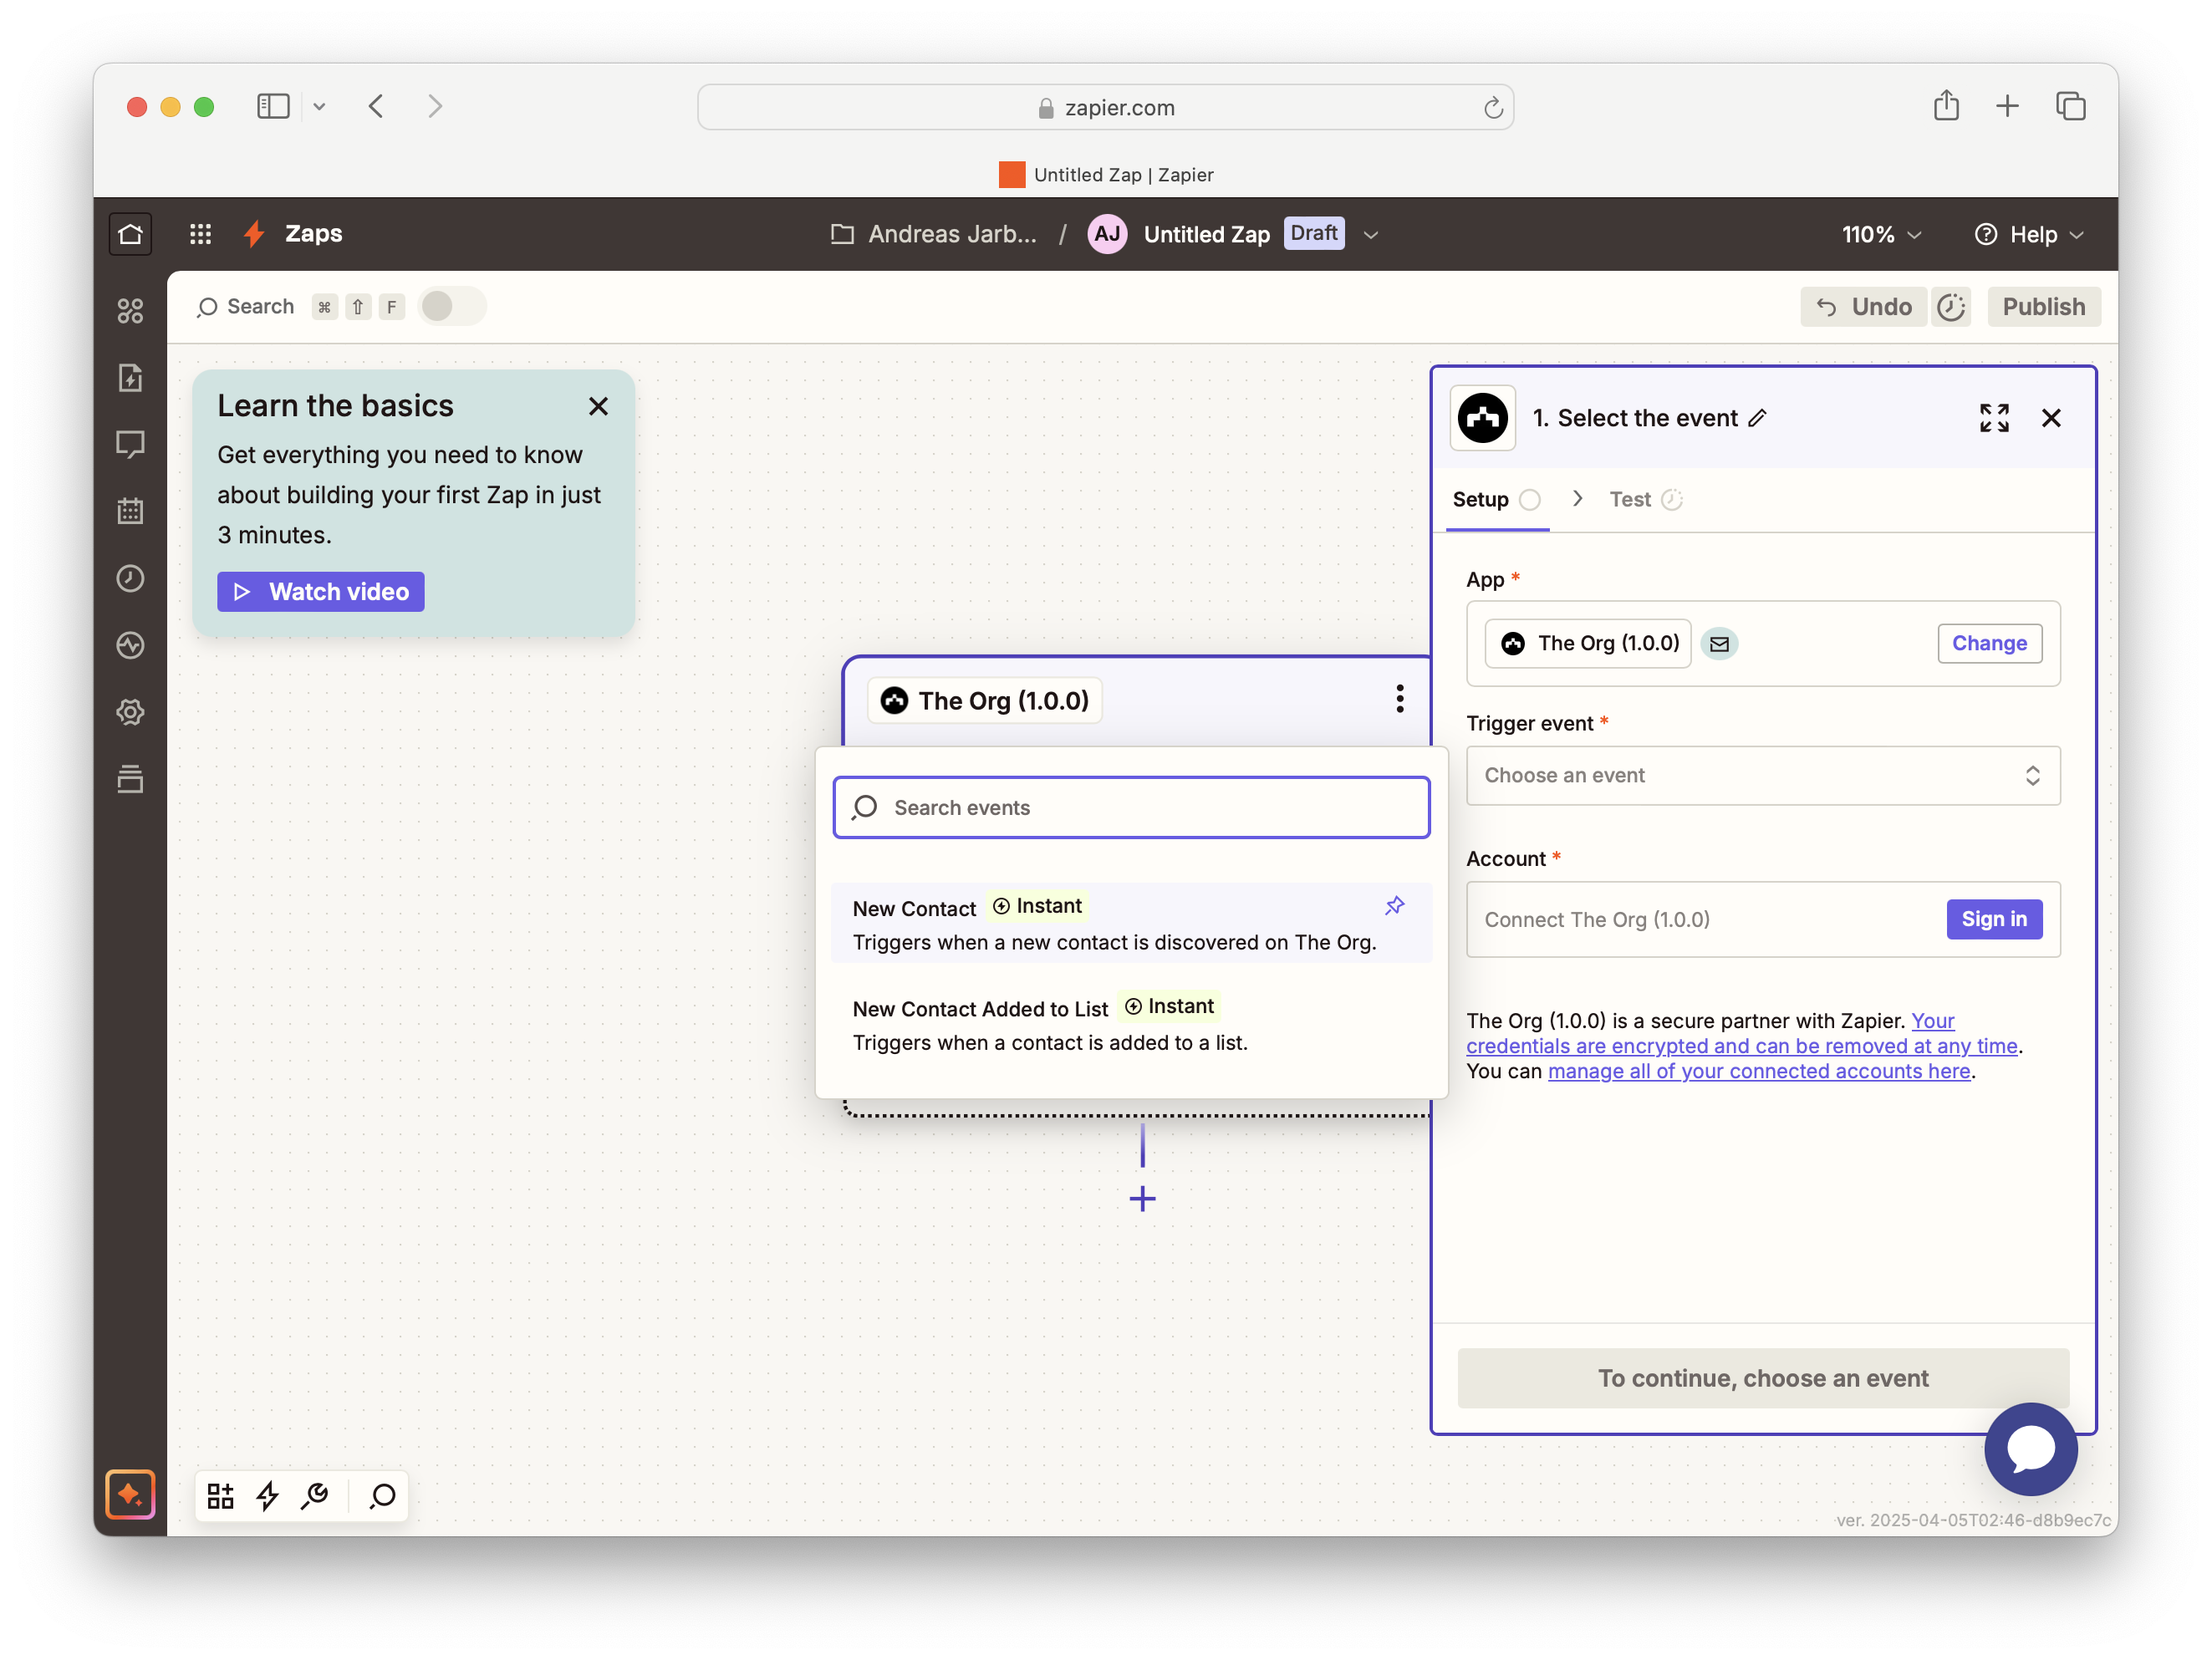This screenshot has height=1660, width=2212.
Task: Show Safari tab overview
Action: coord(2070,106)
